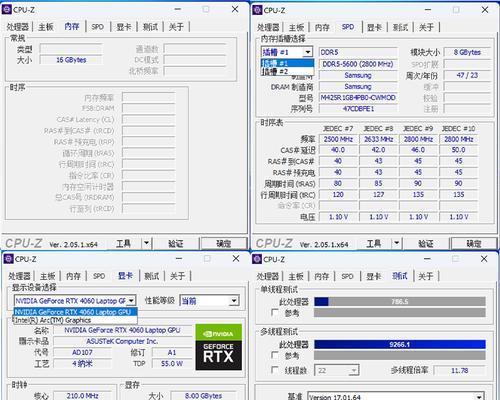Open SPD tab in the memory window
Image resolution: width=500 pixels, height=400 pixels.
[98, 27]
